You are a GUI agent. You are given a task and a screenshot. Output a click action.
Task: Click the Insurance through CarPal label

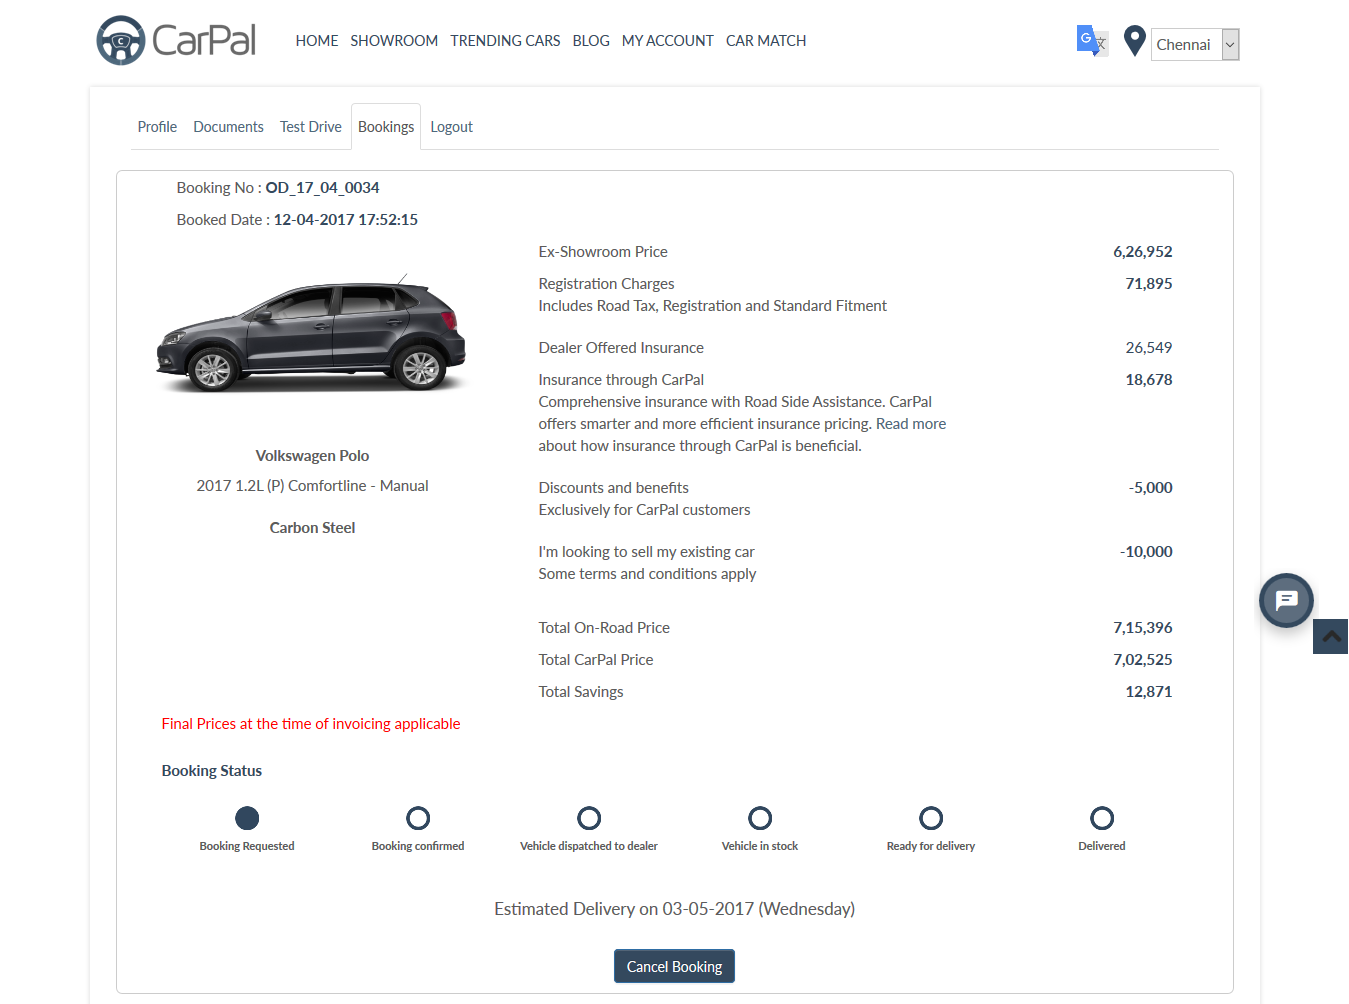(x=621, y=380)
